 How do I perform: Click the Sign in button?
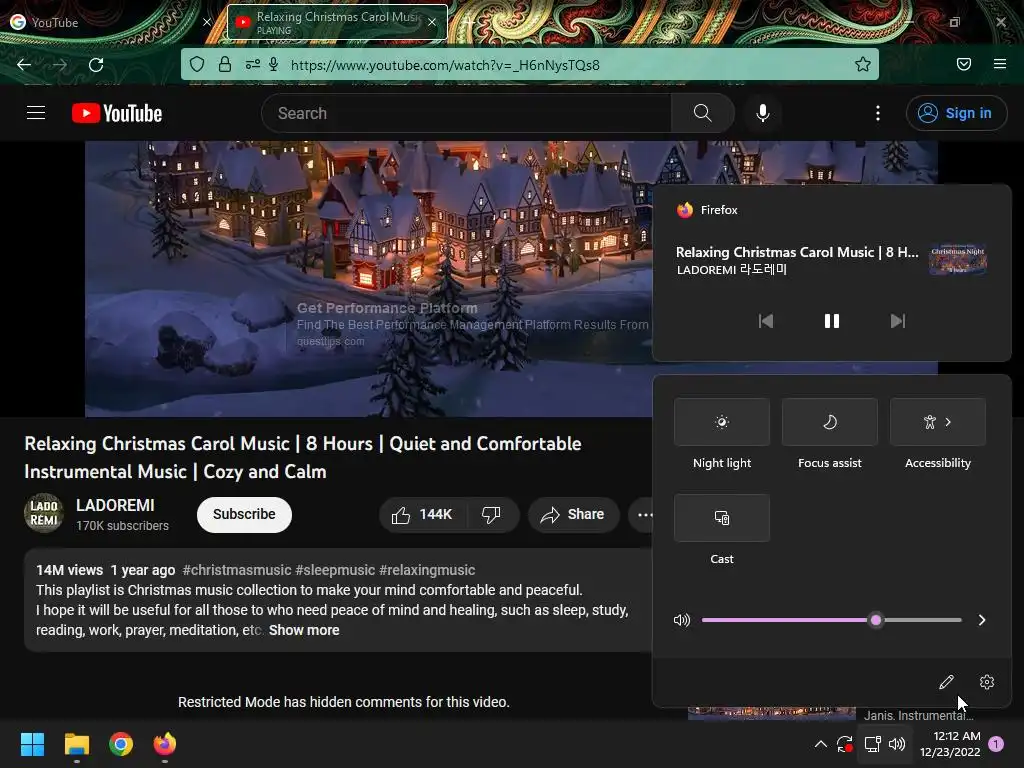pyautogui.click(x=956, y=113)
